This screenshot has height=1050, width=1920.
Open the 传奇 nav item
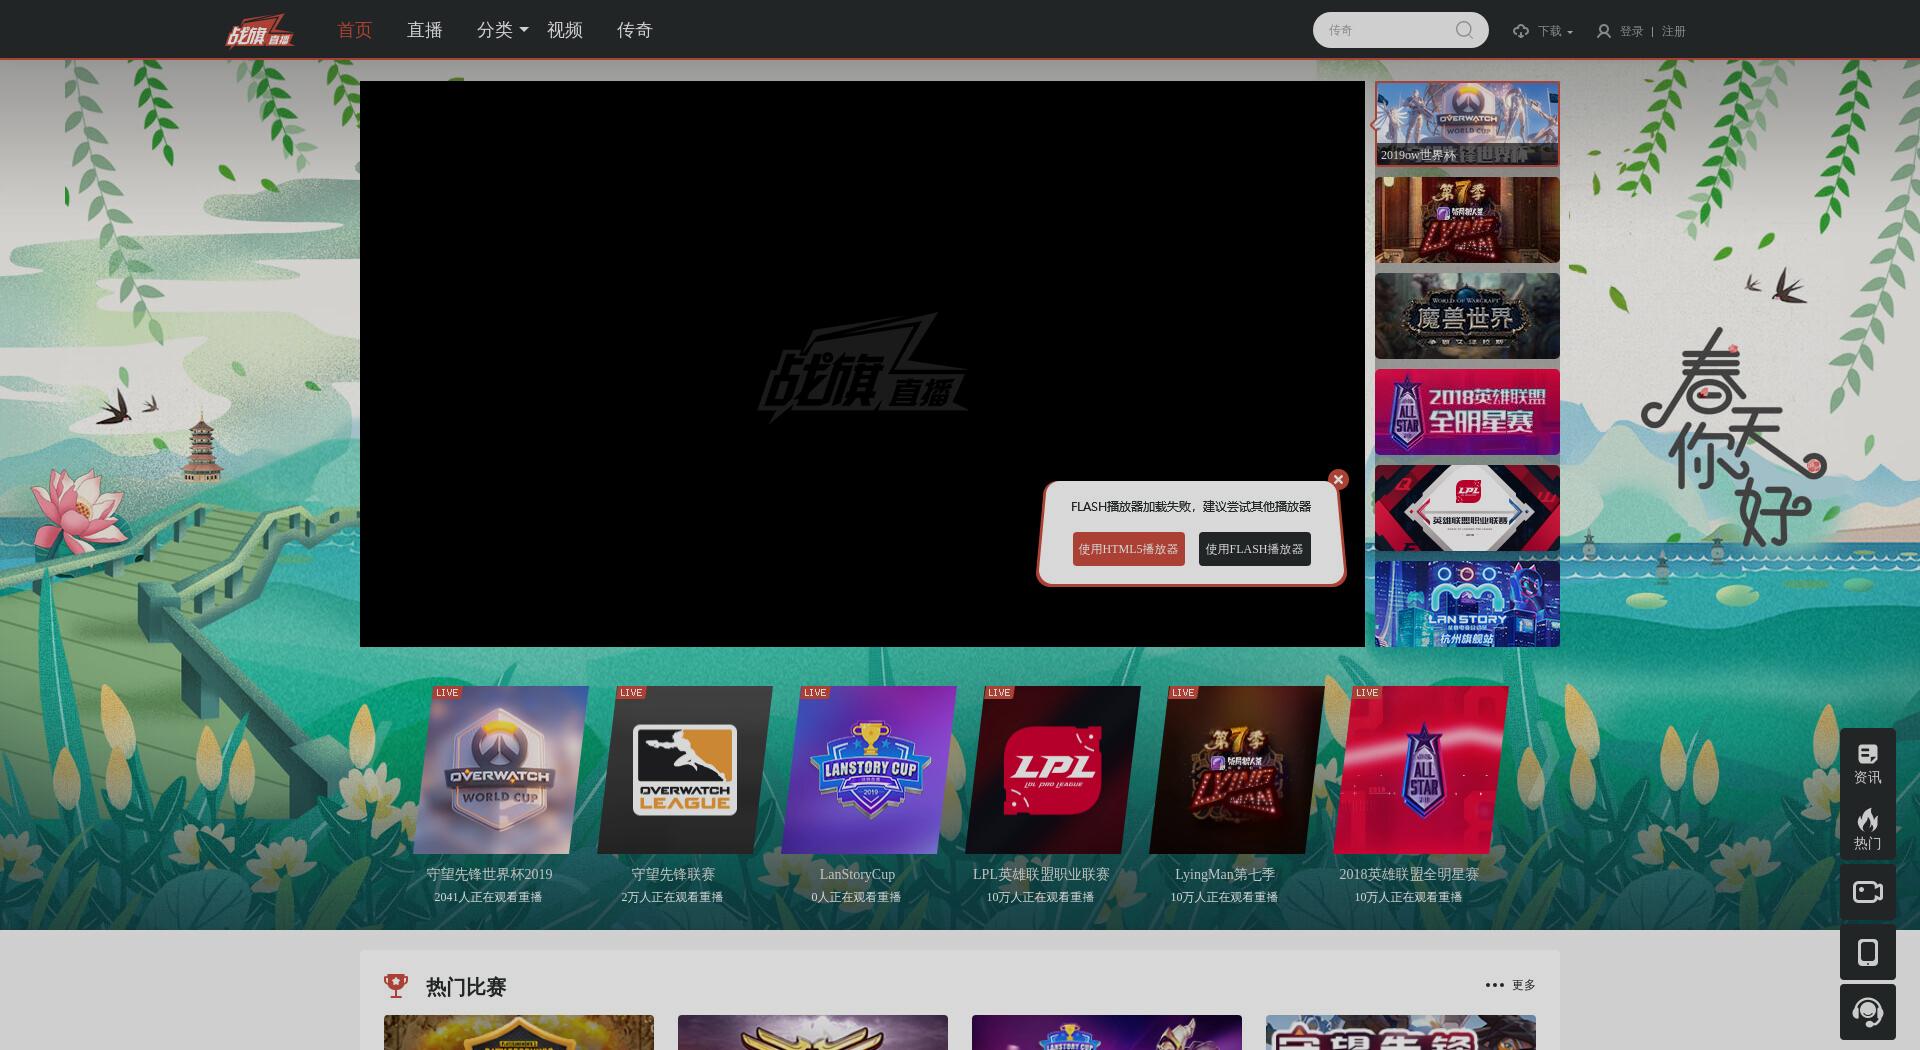[635, 30]
